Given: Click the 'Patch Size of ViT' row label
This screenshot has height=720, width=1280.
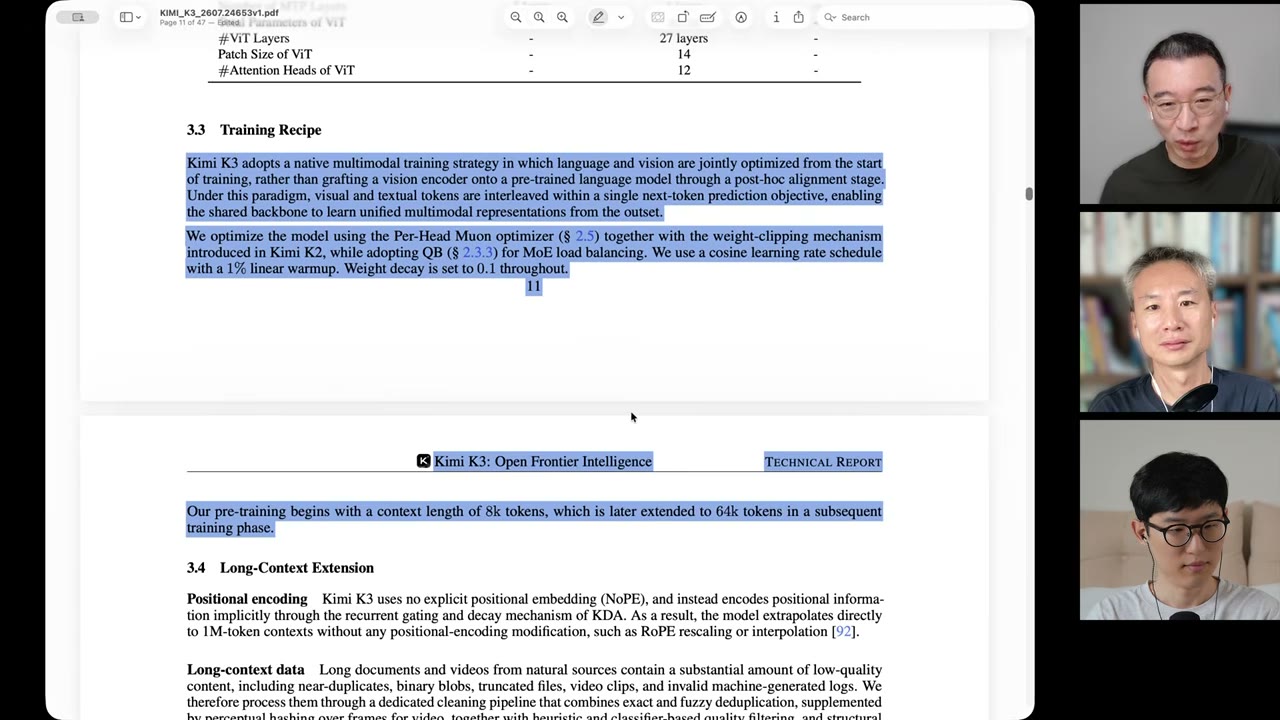Looking at the screenshot, I should click(x=265, y=54).
